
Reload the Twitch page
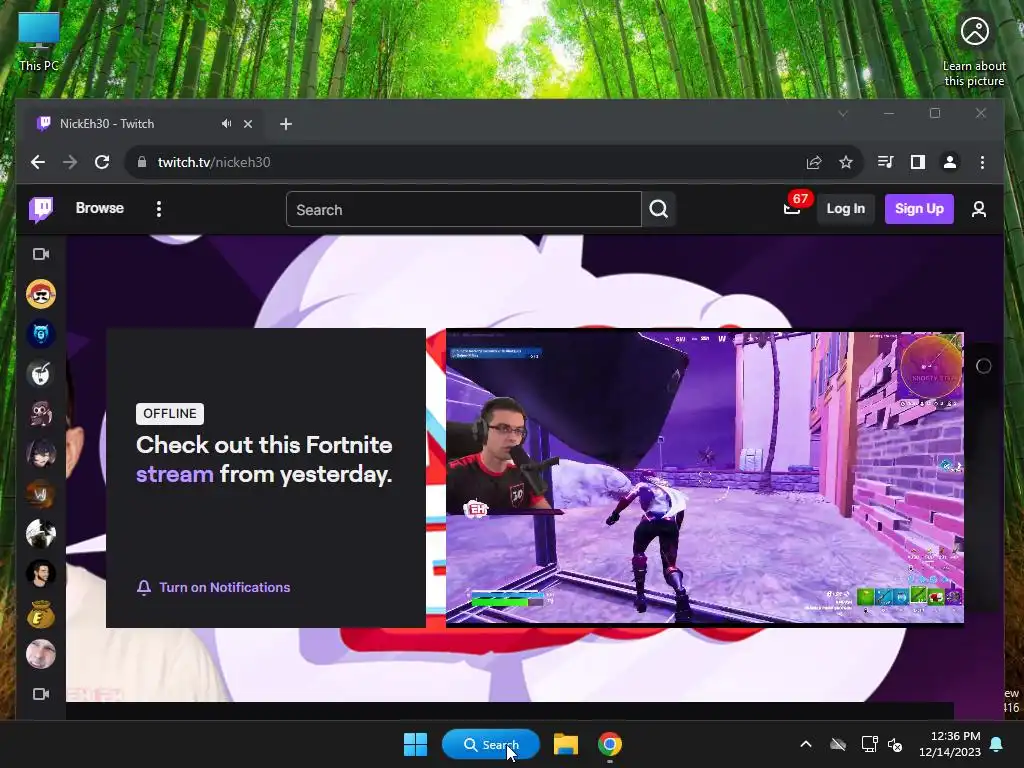click(x=102, y=162)
